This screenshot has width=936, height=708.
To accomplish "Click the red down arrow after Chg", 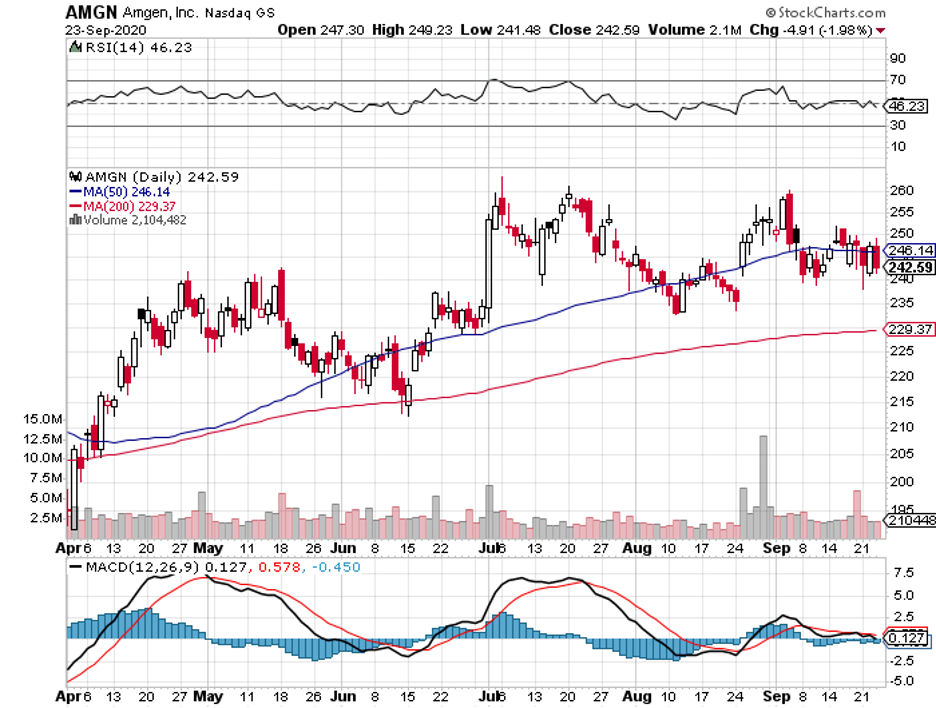I will (x=880, y=30).
